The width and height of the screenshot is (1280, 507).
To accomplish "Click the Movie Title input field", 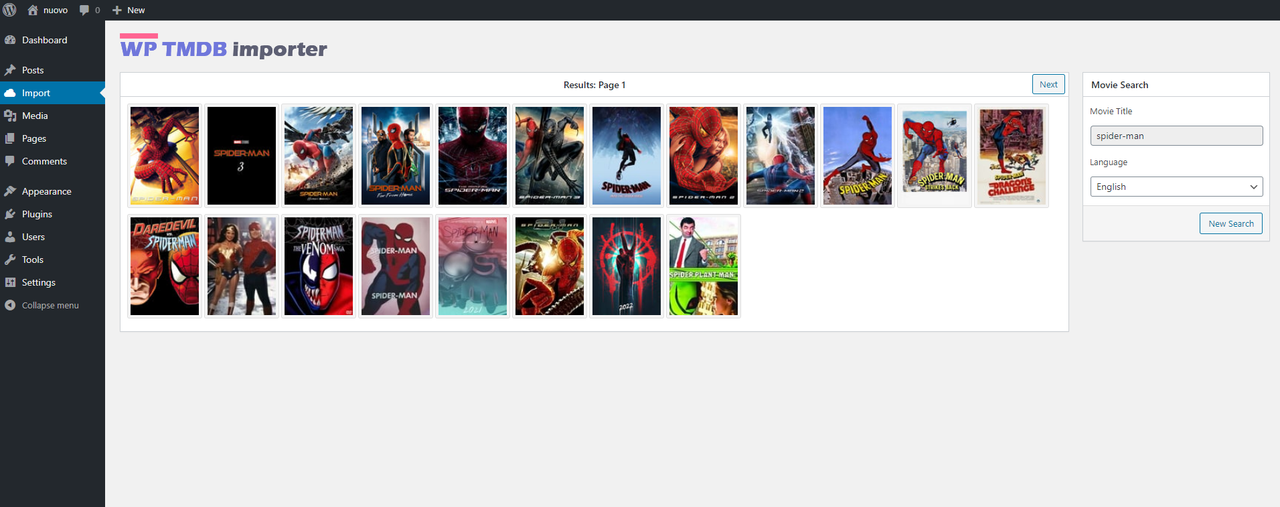I will pos(1175,135).
